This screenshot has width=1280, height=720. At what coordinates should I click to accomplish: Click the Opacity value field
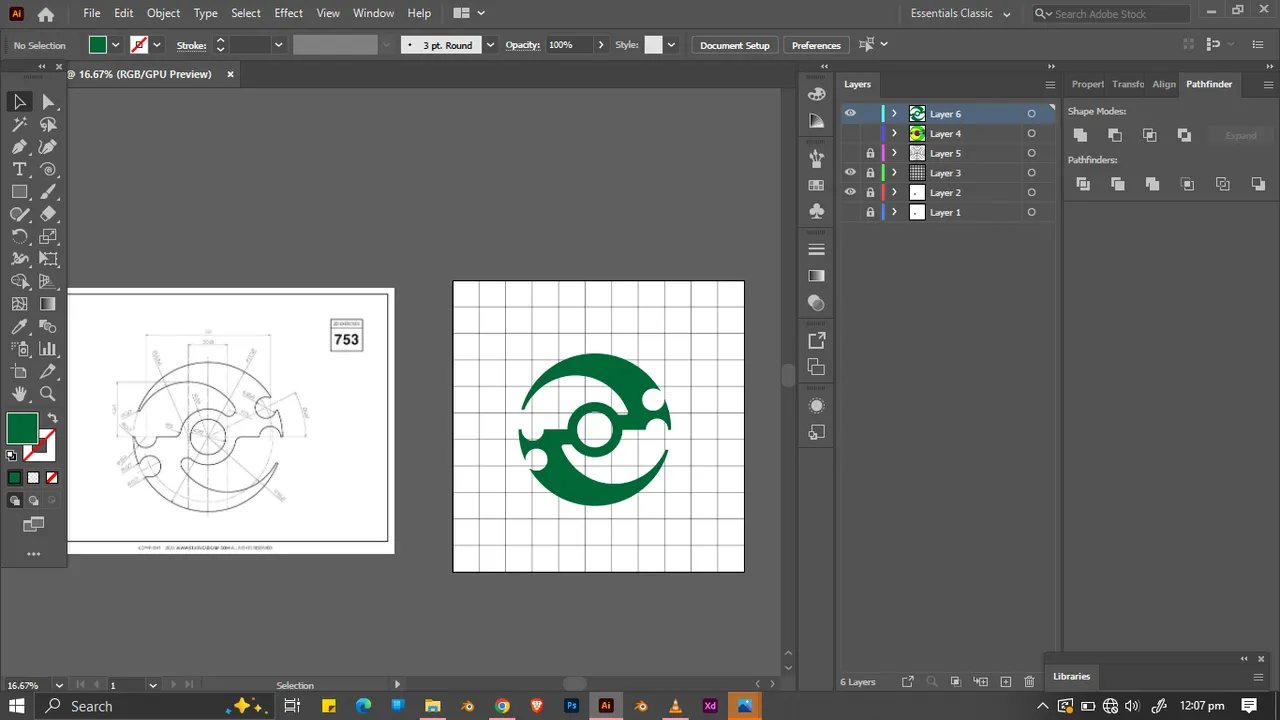pos(568,45)
